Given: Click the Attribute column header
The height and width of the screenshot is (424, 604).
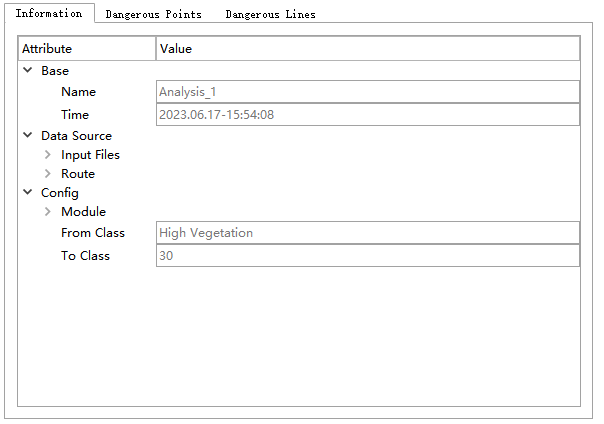Looking at the screenshot, I should tap(87, 49).
